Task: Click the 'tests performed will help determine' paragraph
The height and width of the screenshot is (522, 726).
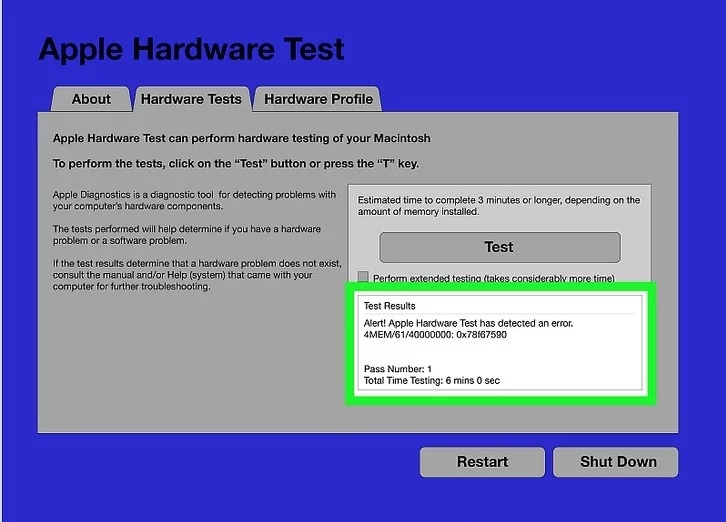Action: 187,235
